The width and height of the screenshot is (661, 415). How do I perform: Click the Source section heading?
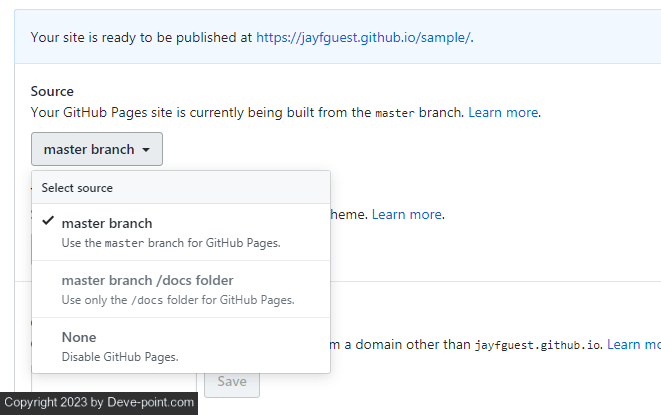pyautogui.click(x=52, y=91)
